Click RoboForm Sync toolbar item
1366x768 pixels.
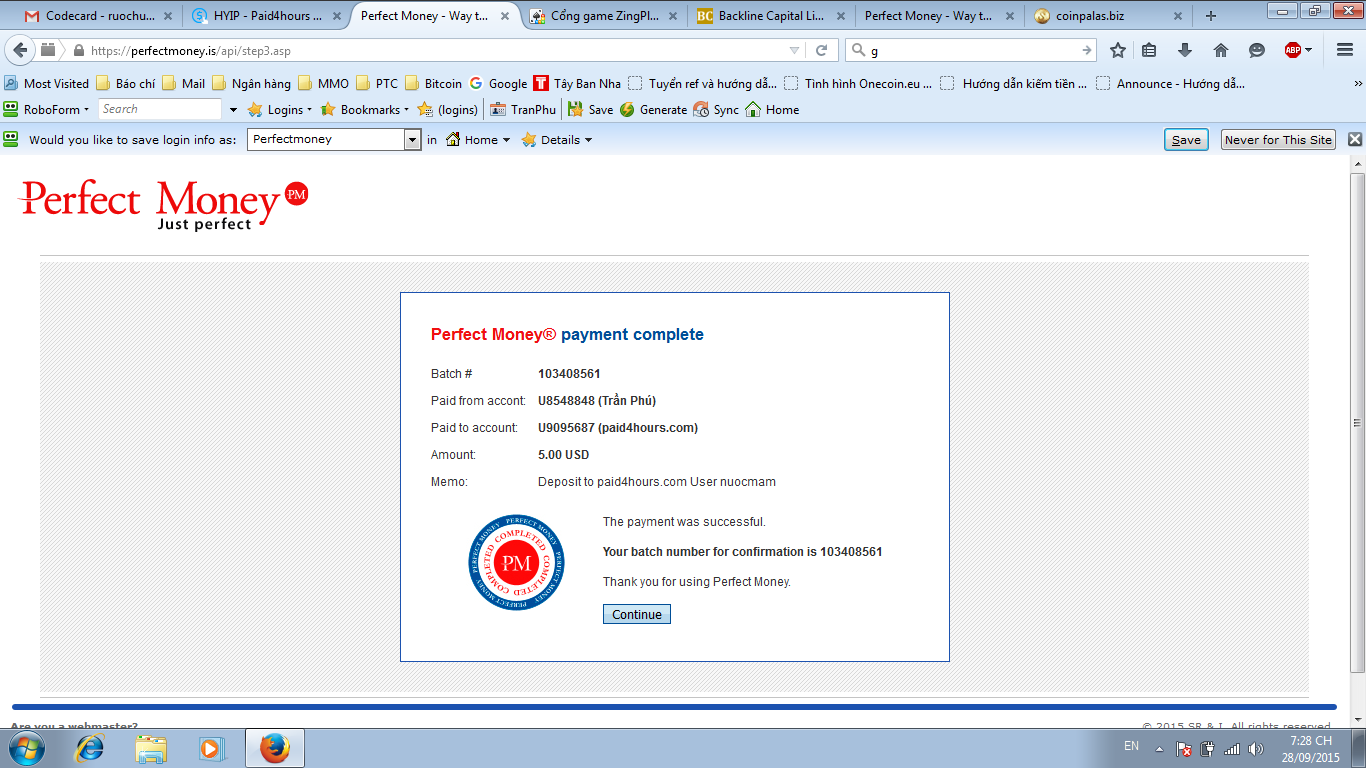[716, 110]
